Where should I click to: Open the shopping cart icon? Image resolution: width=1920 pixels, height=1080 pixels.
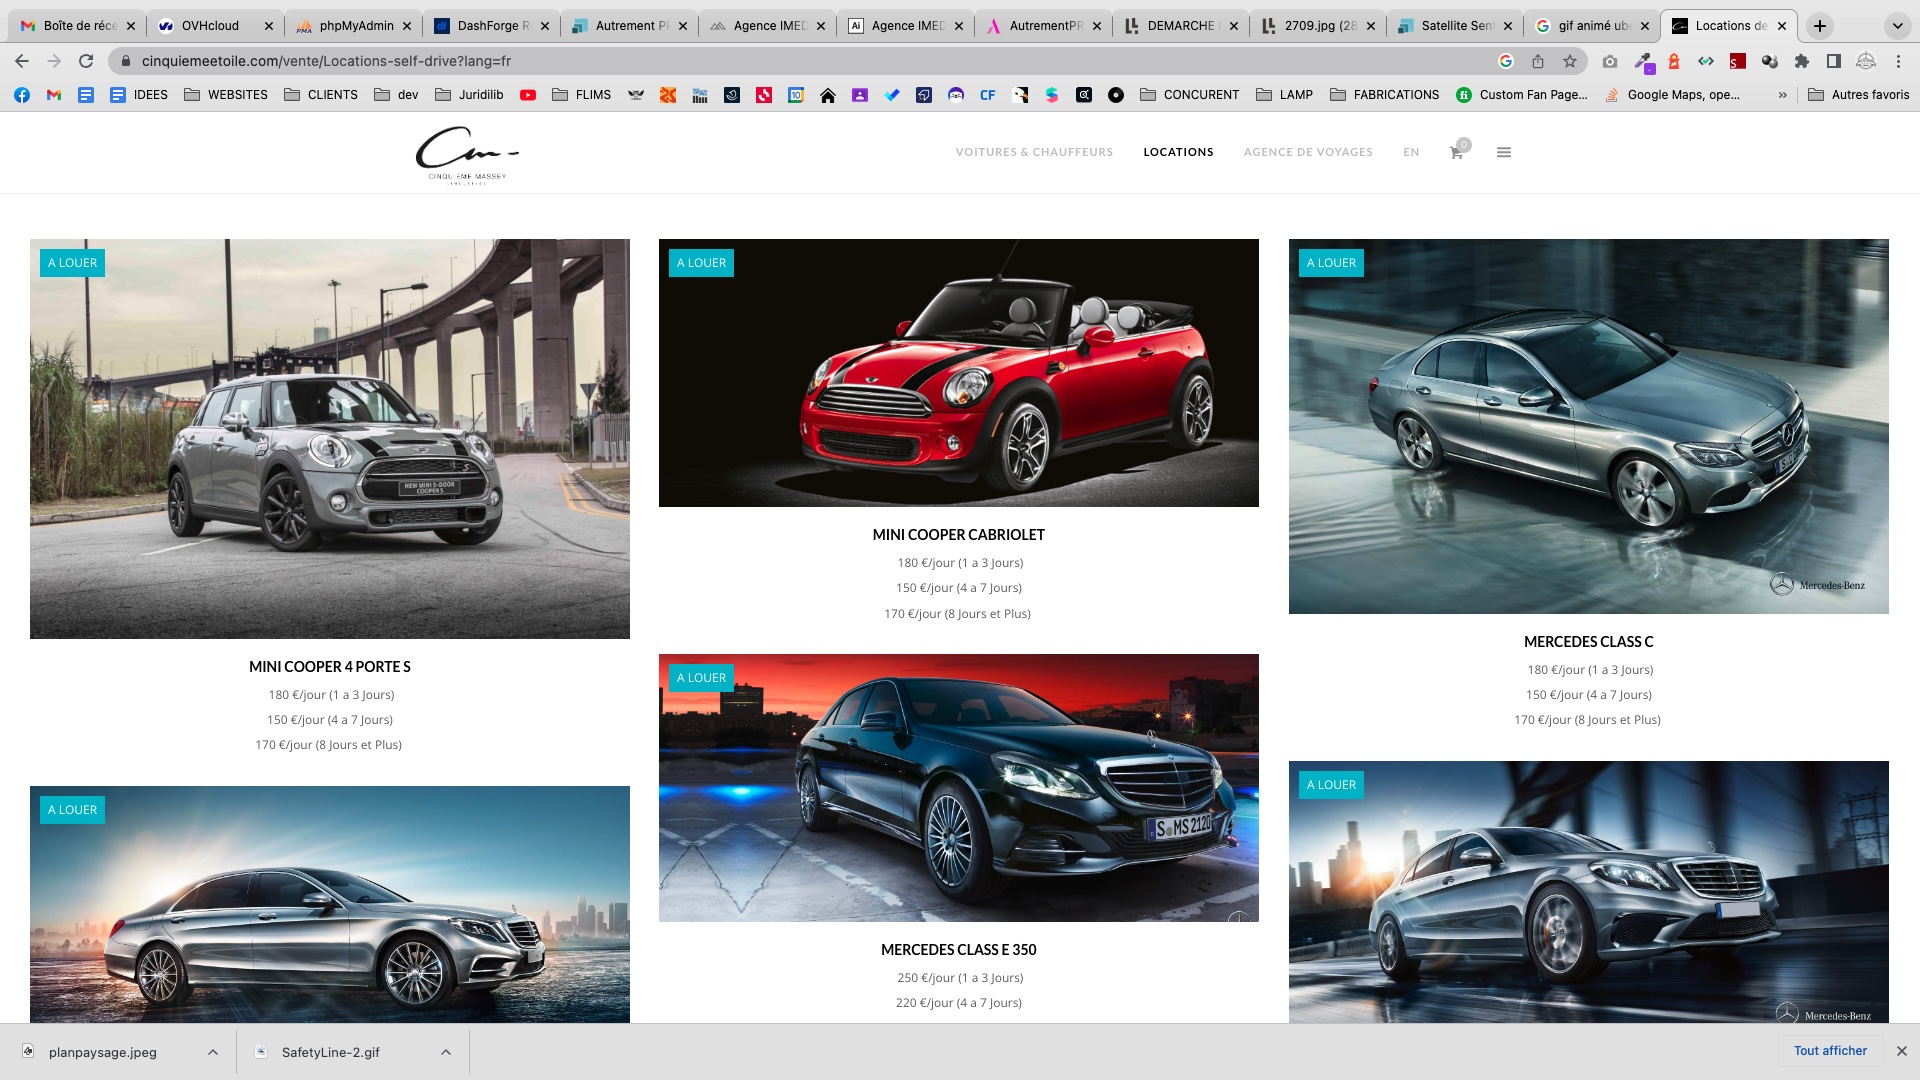(x=1456, y=153)
